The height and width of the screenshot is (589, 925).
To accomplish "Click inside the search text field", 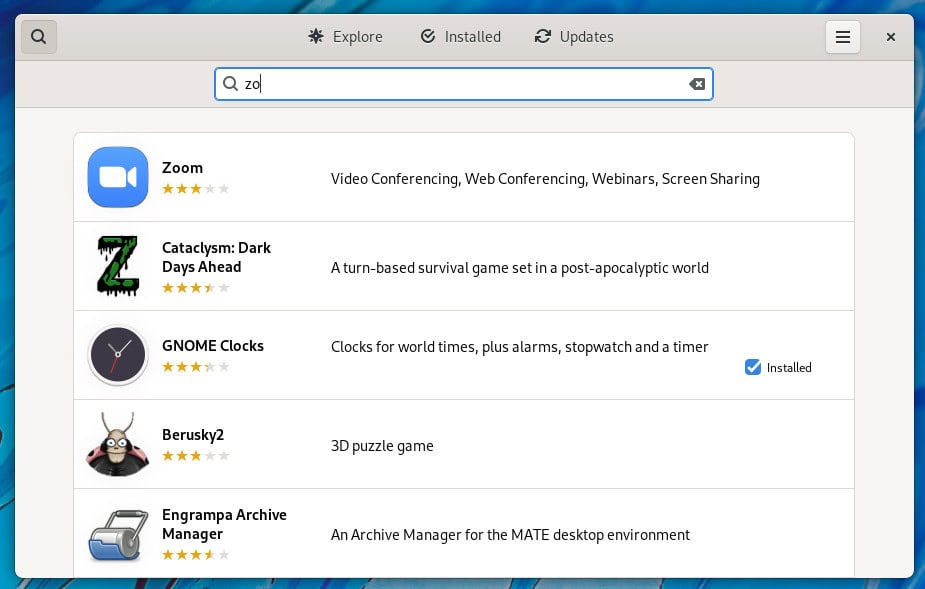I will [x=464, y=84].
